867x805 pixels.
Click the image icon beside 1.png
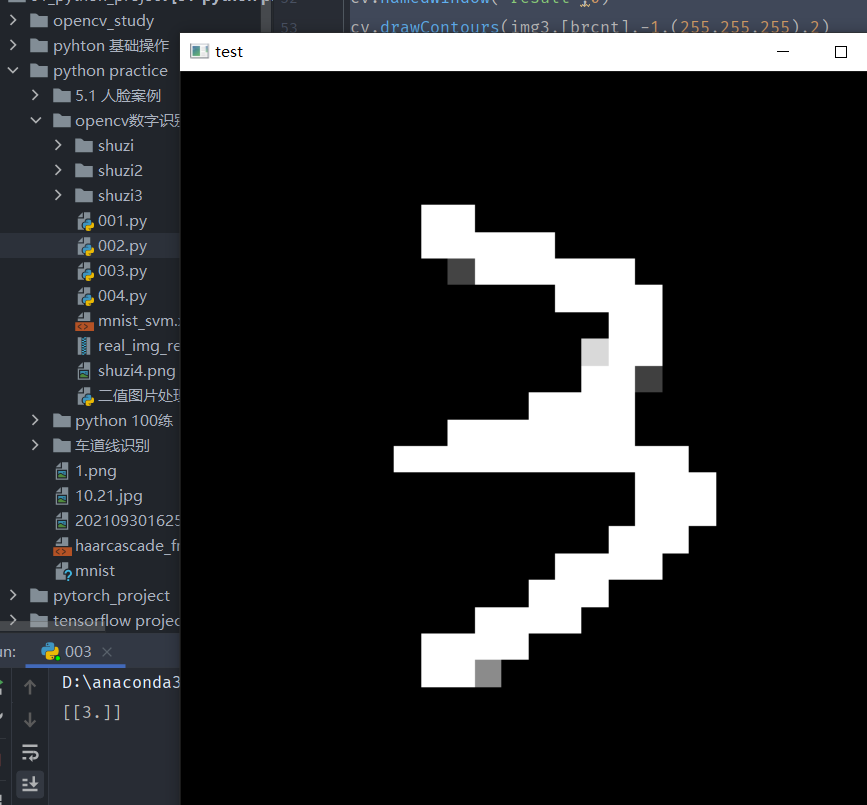62,470
